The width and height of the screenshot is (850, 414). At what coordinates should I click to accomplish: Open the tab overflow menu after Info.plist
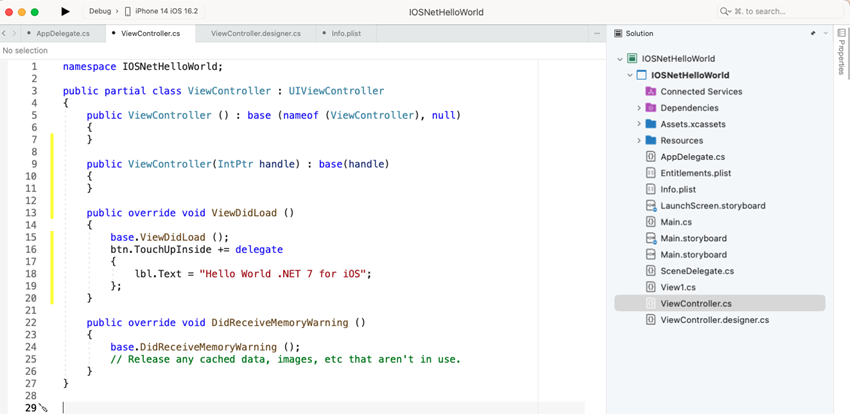pos(597,34)
